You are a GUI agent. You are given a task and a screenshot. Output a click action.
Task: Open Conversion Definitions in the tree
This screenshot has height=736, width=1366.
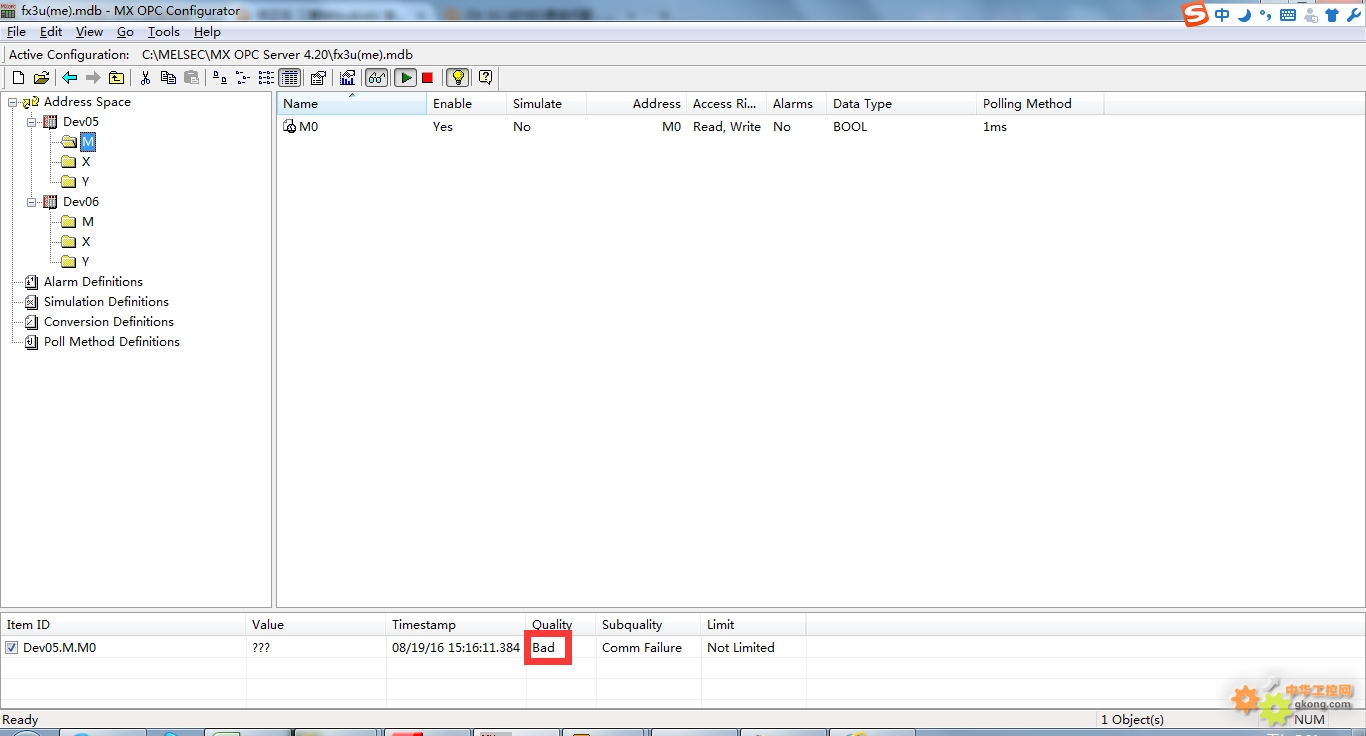click(x=109, y=322)
